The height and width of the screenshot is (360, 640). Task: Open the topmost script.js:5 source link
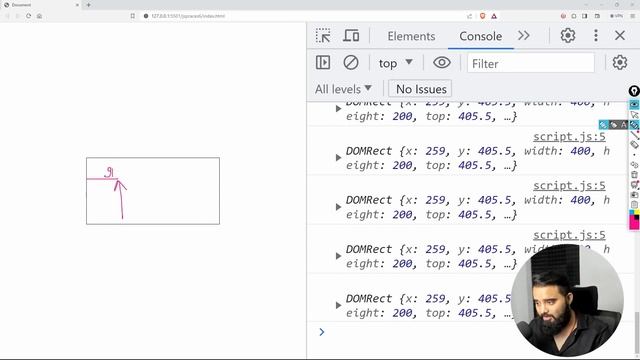coord(569,136)
